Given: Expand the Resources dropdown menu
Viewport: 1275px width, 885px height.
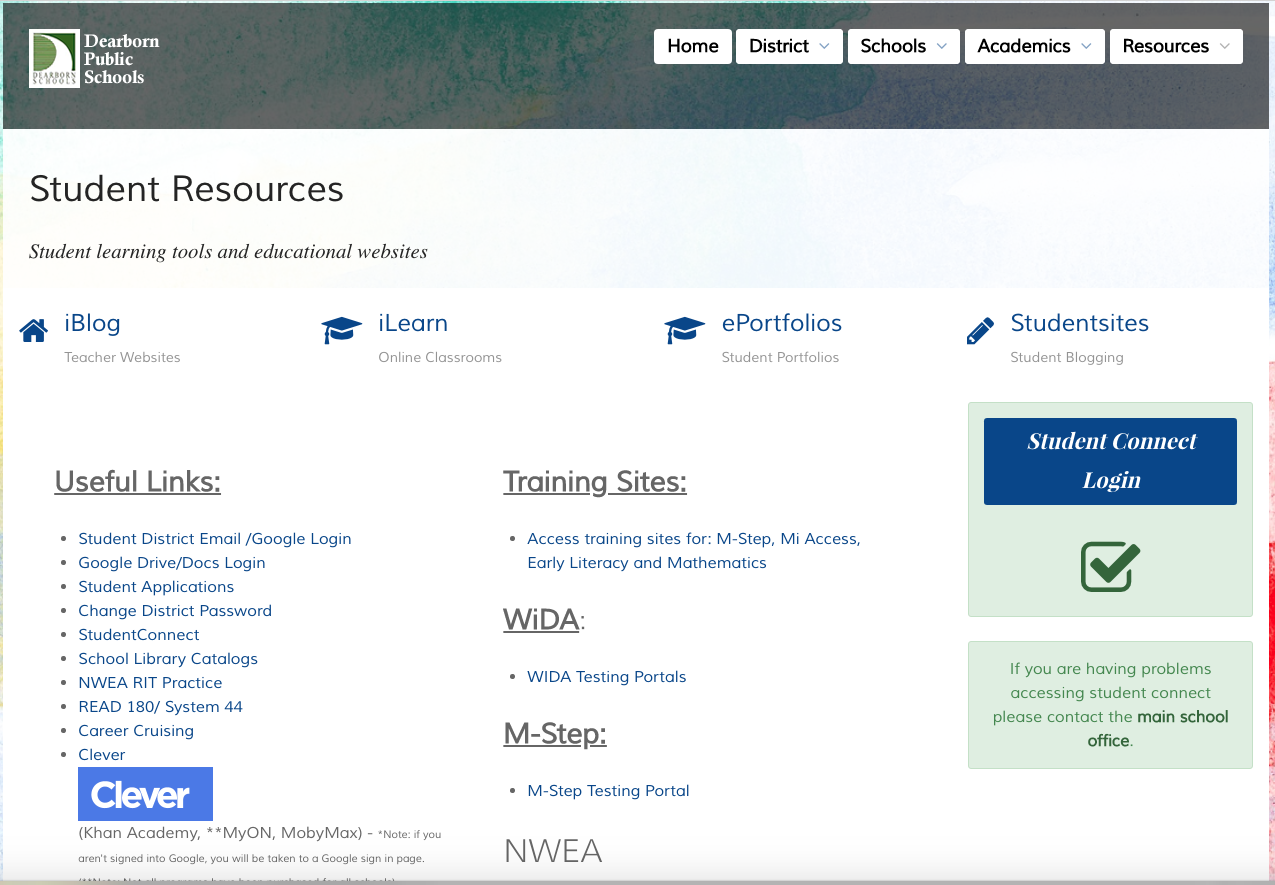Looking at the screenshot, I should coord(1176,46).
